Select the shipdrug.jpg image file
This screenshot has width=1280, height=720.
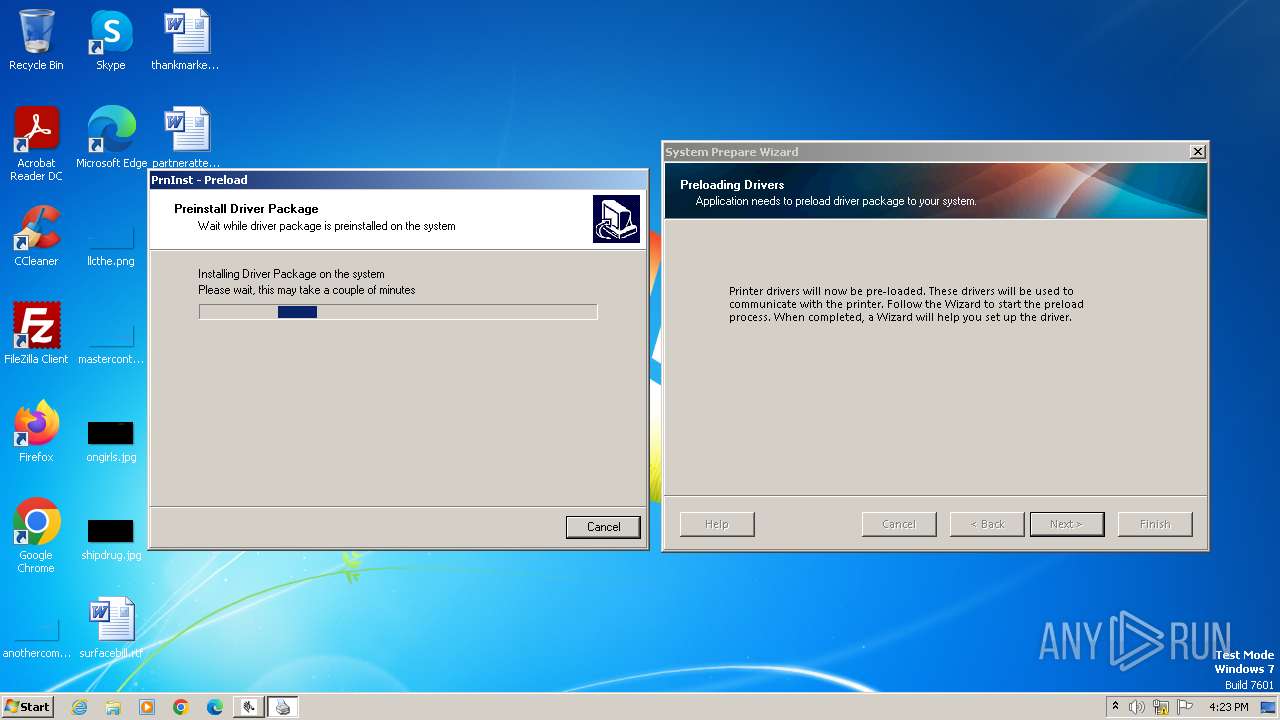[x=110, y=540]
